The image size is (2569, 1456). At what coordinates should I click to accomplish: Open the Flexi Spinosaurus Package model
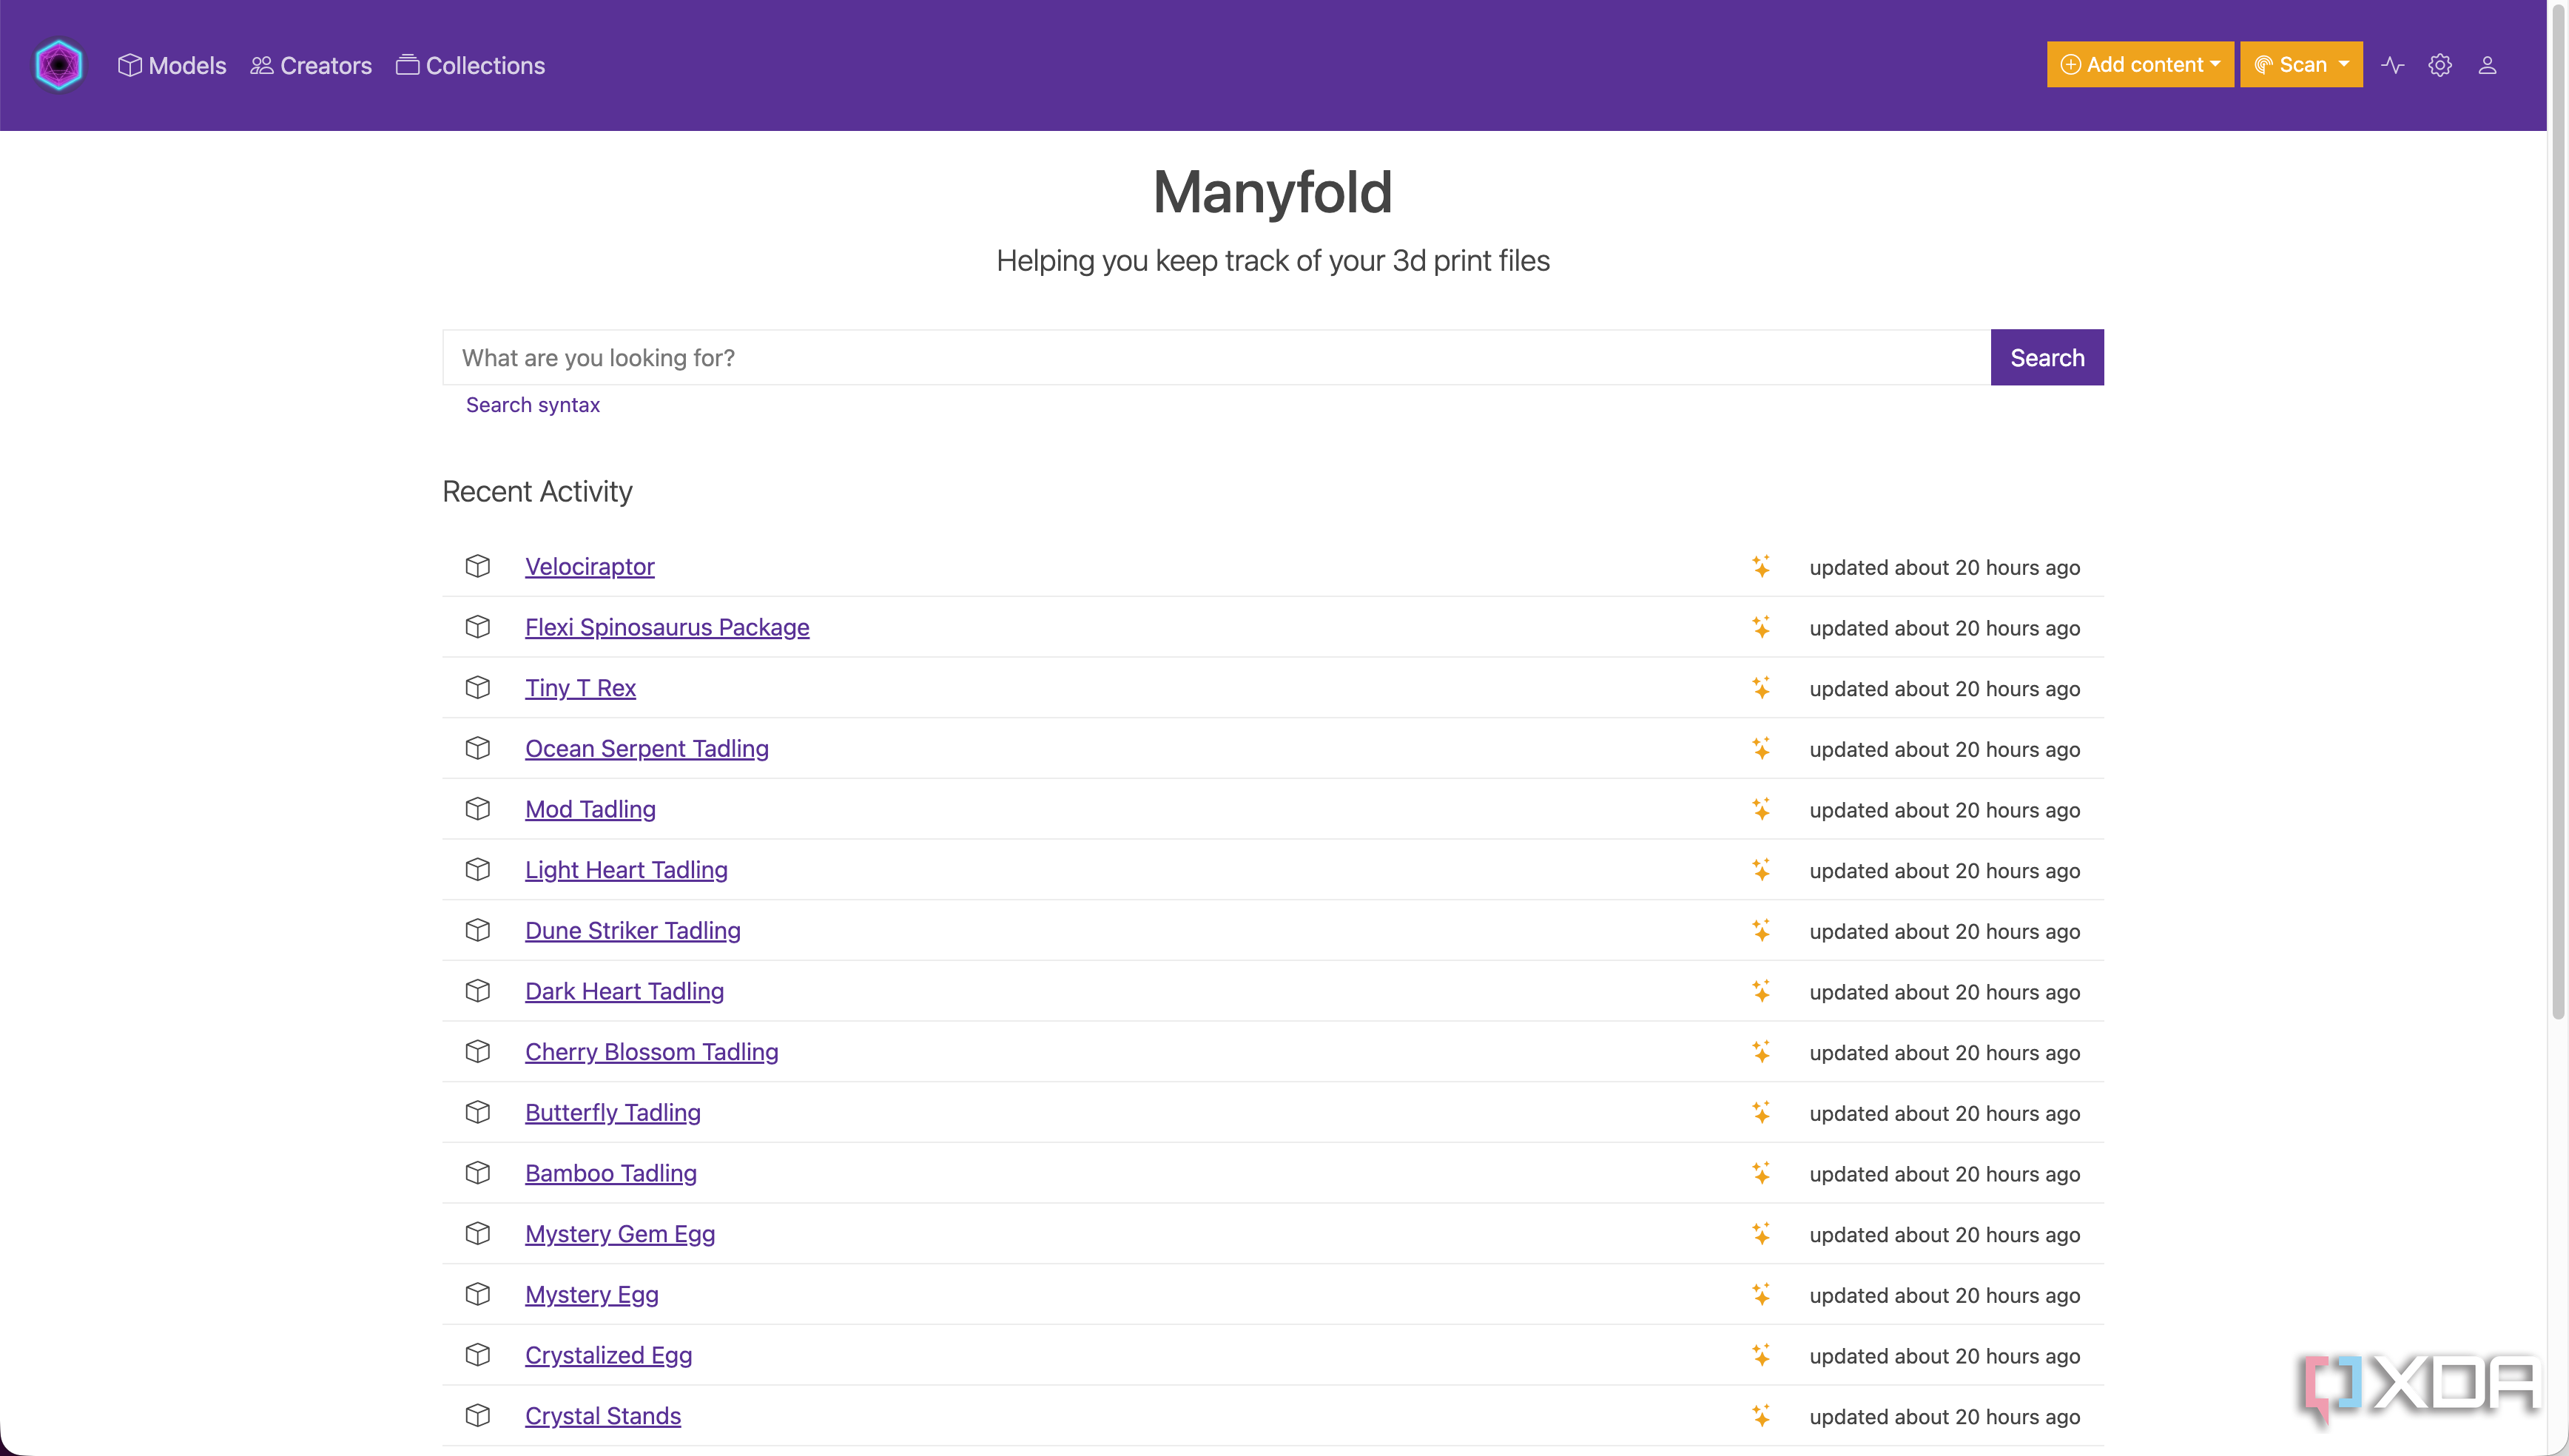(x=667, y=627)
